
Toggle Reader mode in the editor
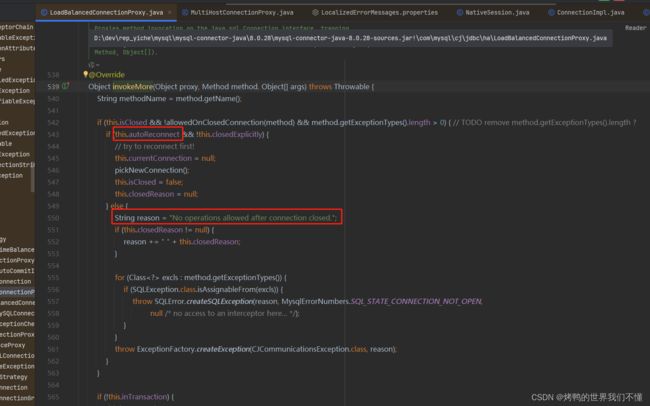pyautogui.click(x=635, y=28)
